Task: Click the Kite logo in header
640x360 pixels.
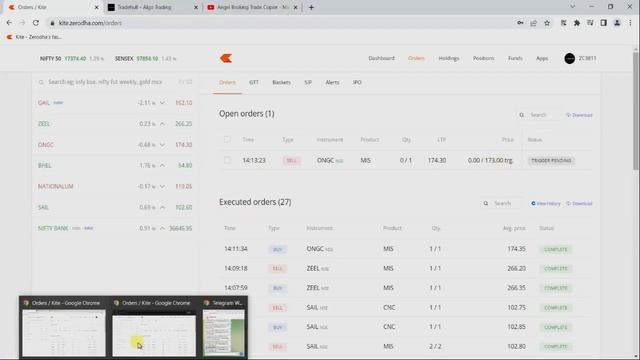Action: [x=226, y=58]
